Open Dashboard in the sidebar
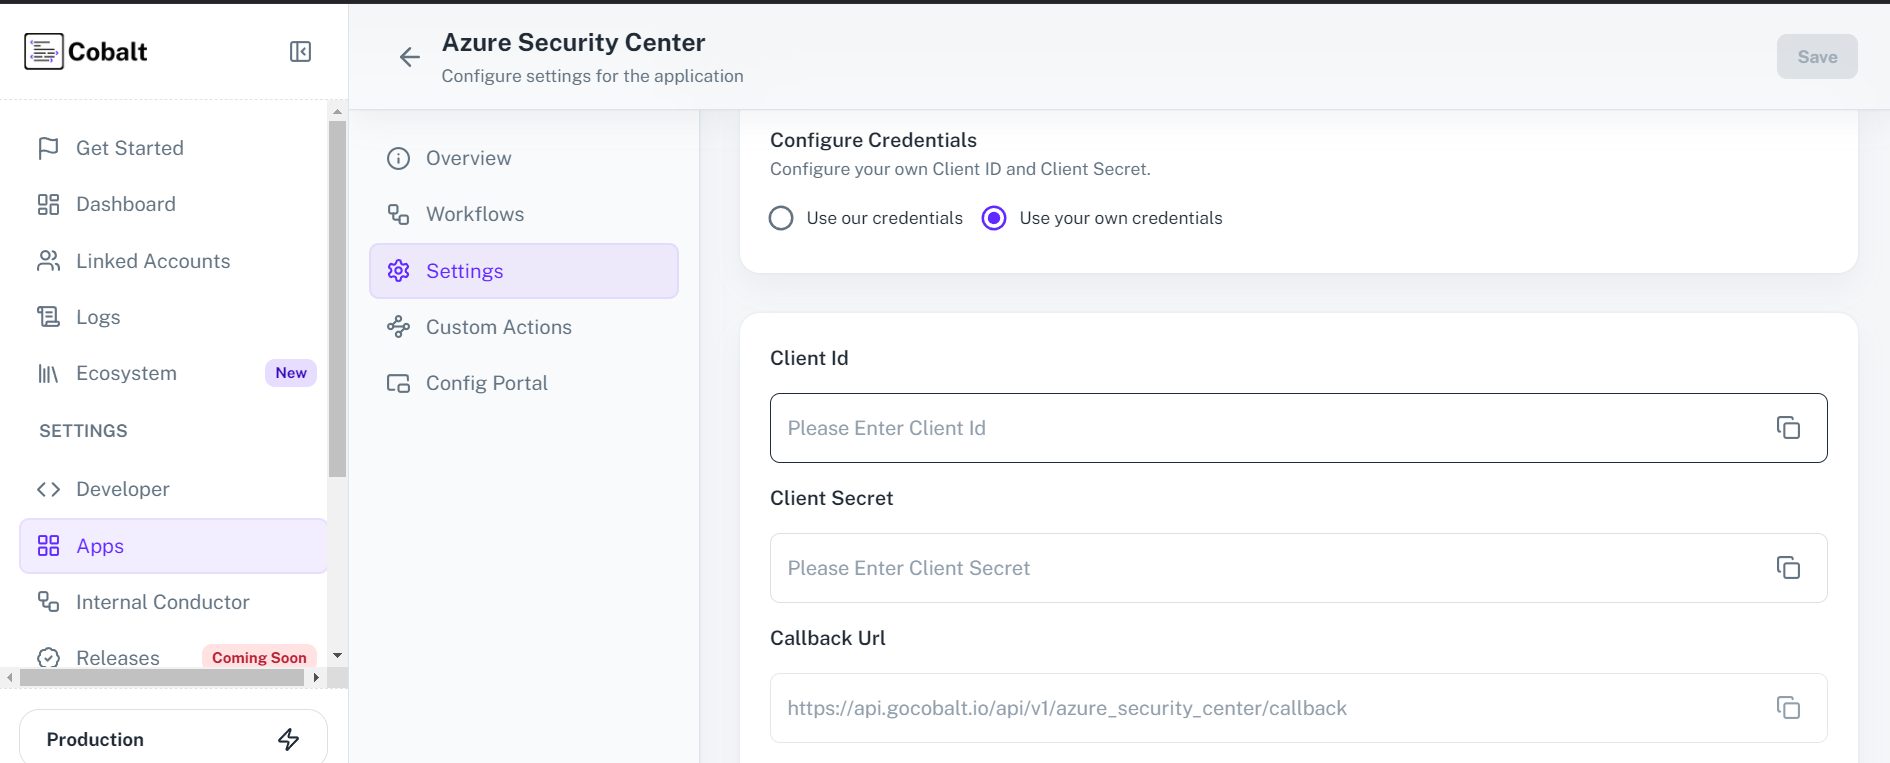1890x763 pixels. (x=173, y=204)
